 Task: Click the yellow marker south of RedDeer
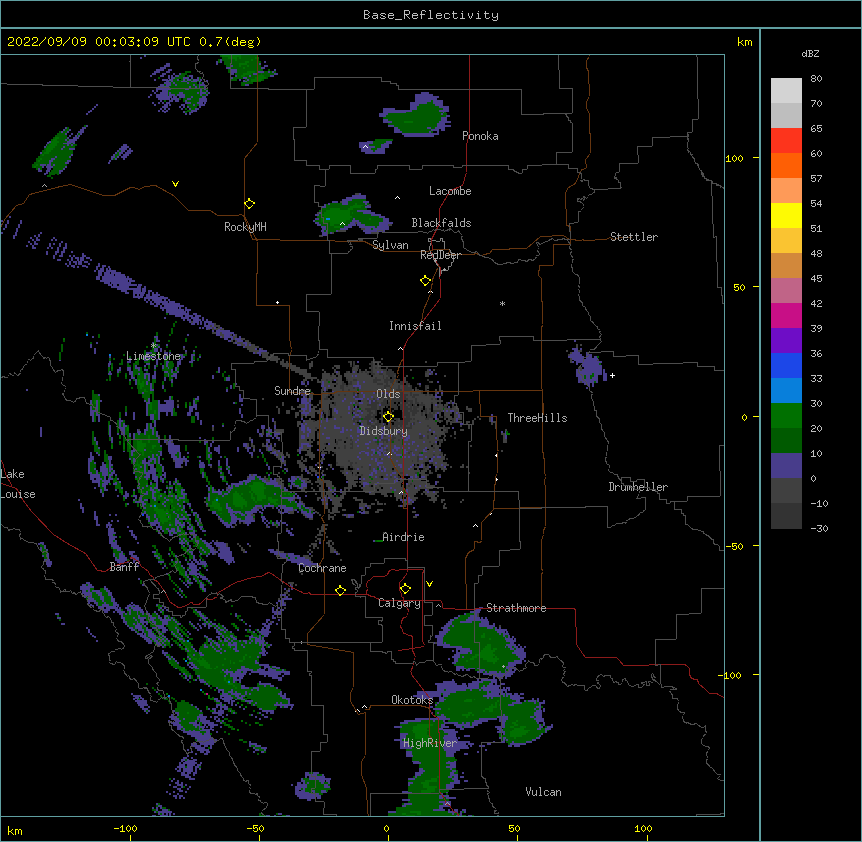pyautogui.click(x=426, y=281)
